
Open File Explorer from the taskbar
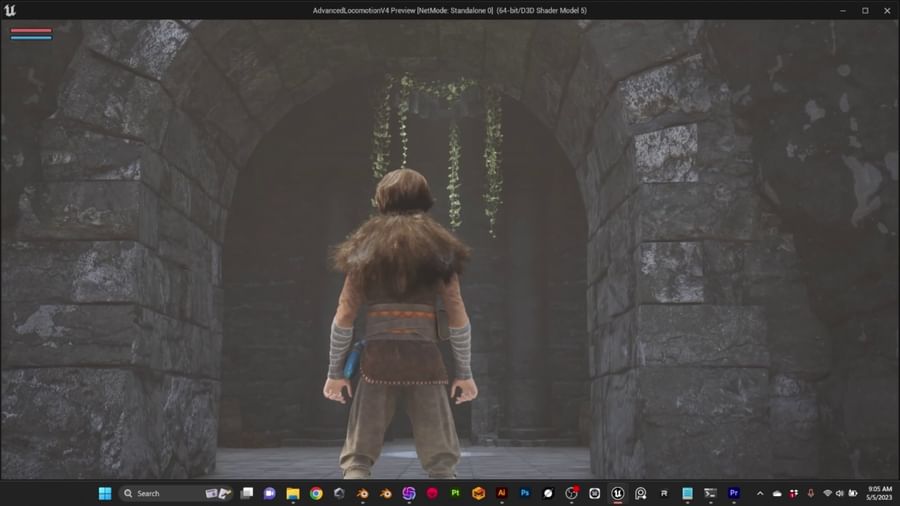293,493
